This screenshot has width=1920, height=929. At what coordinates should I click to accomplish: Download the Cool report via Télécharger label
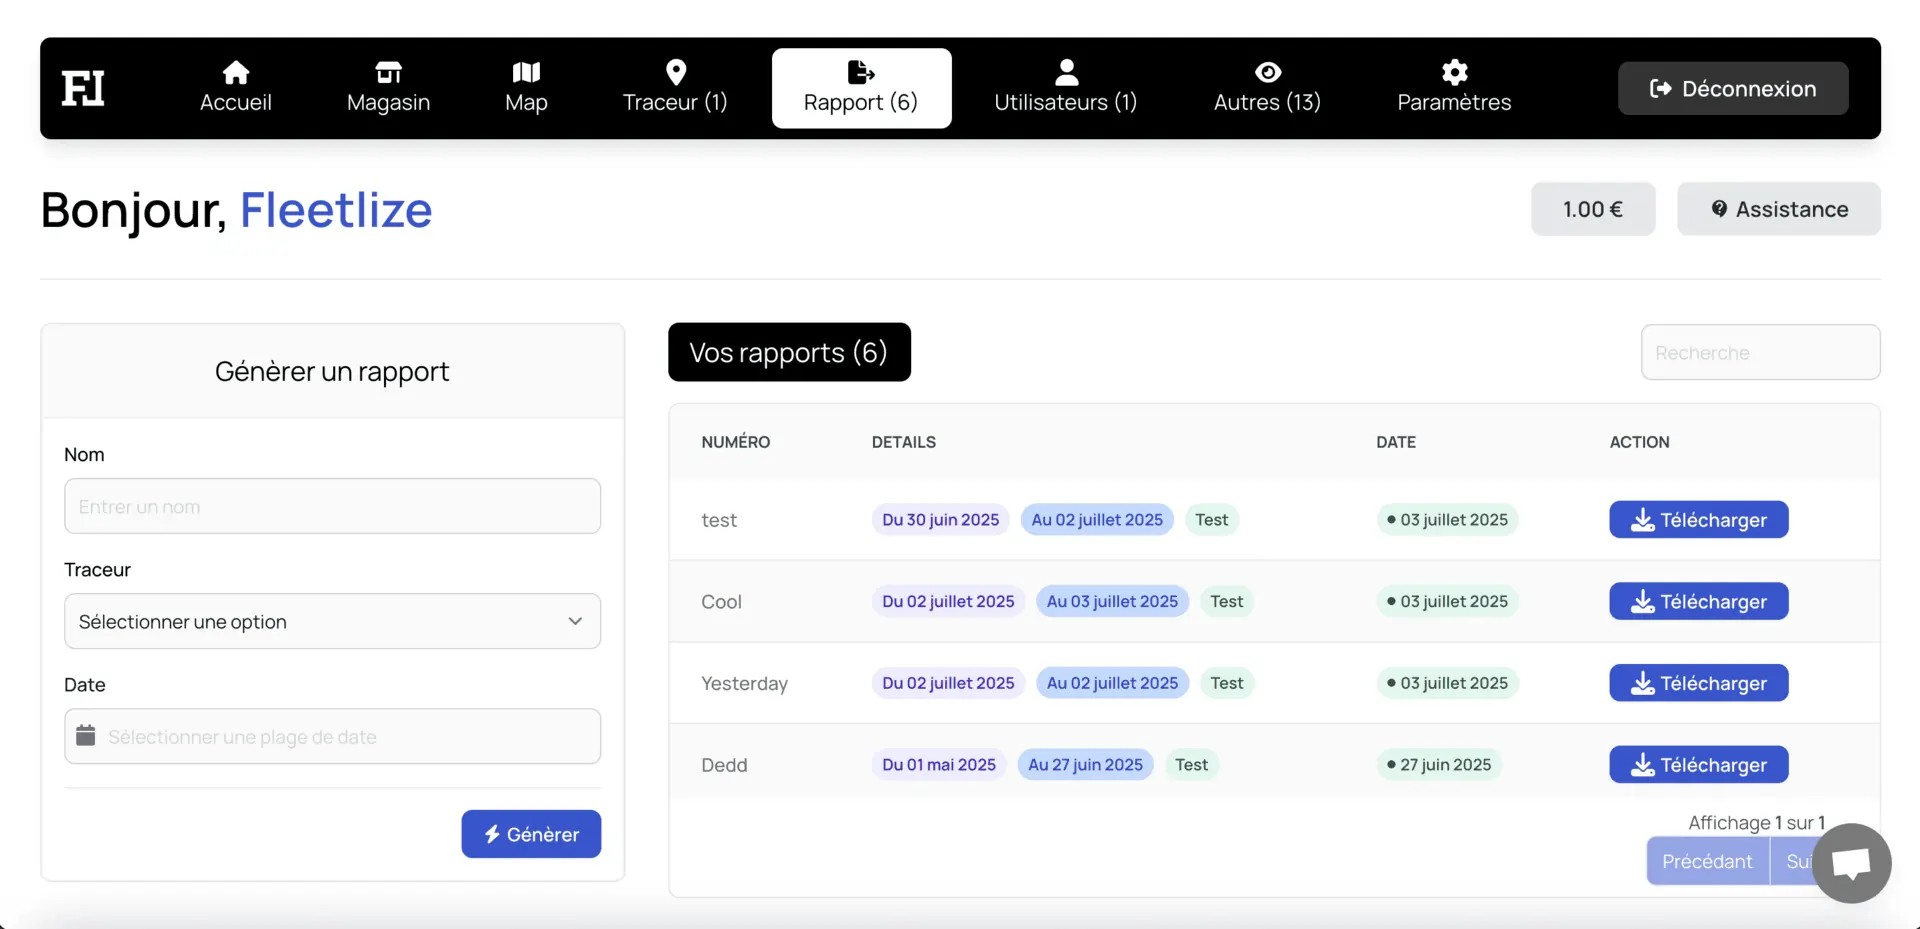point(1713,602)
